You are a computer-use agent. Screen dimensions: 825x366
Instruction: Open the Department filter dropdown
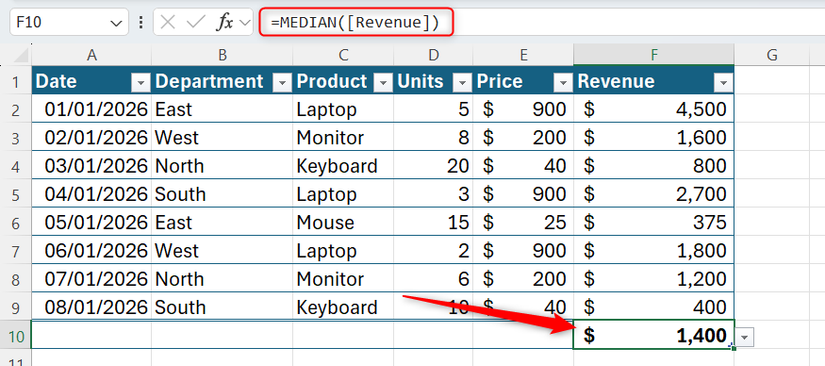[283, 83]
